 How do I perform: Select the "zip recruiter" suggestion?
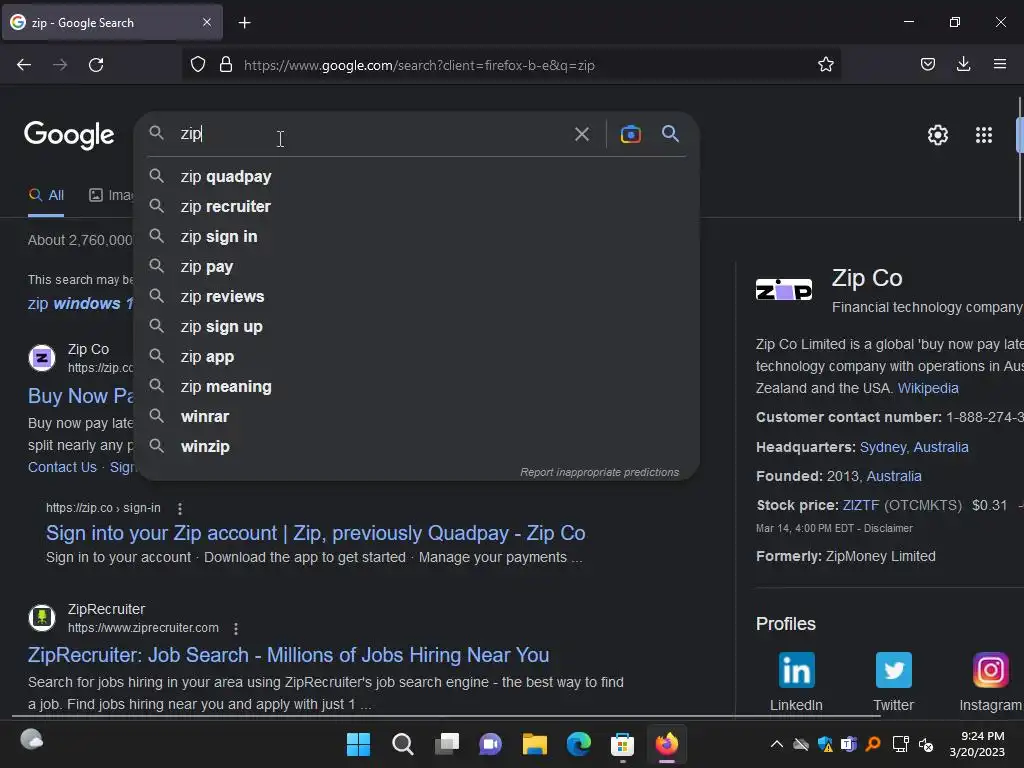(417, 206)
